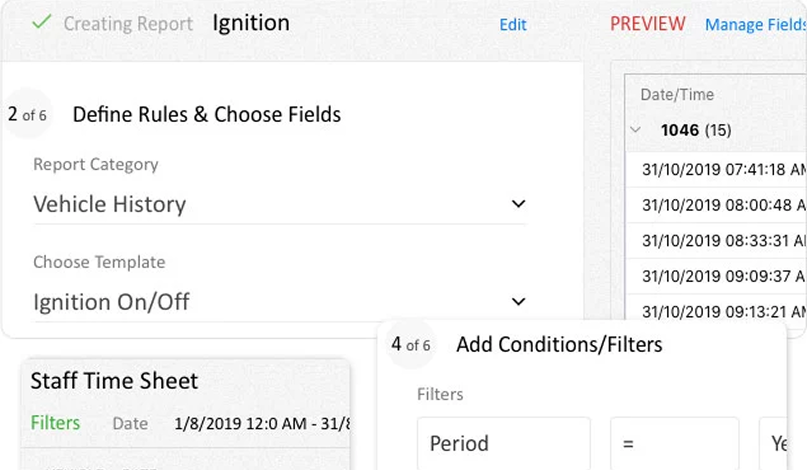Image resolution: width=807 pixels, height=470 pixels.
Task: Click the green checkmark beside Creating Report
Action: (41, 22)
